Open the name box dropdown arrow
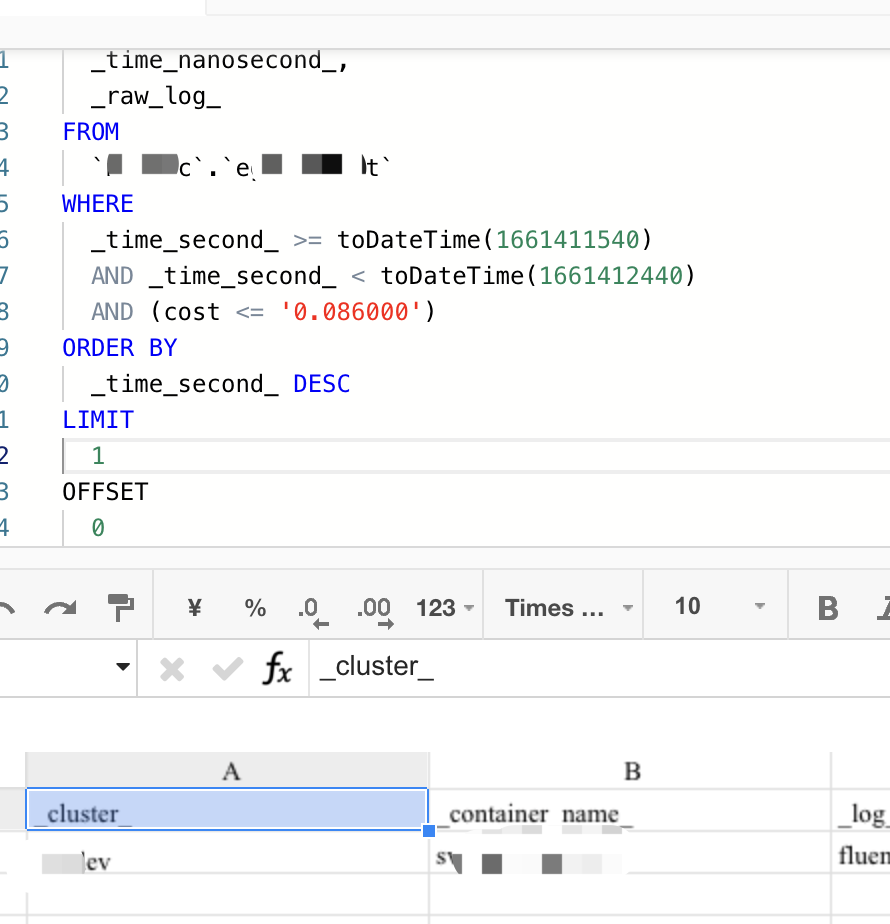 point(123,666)
